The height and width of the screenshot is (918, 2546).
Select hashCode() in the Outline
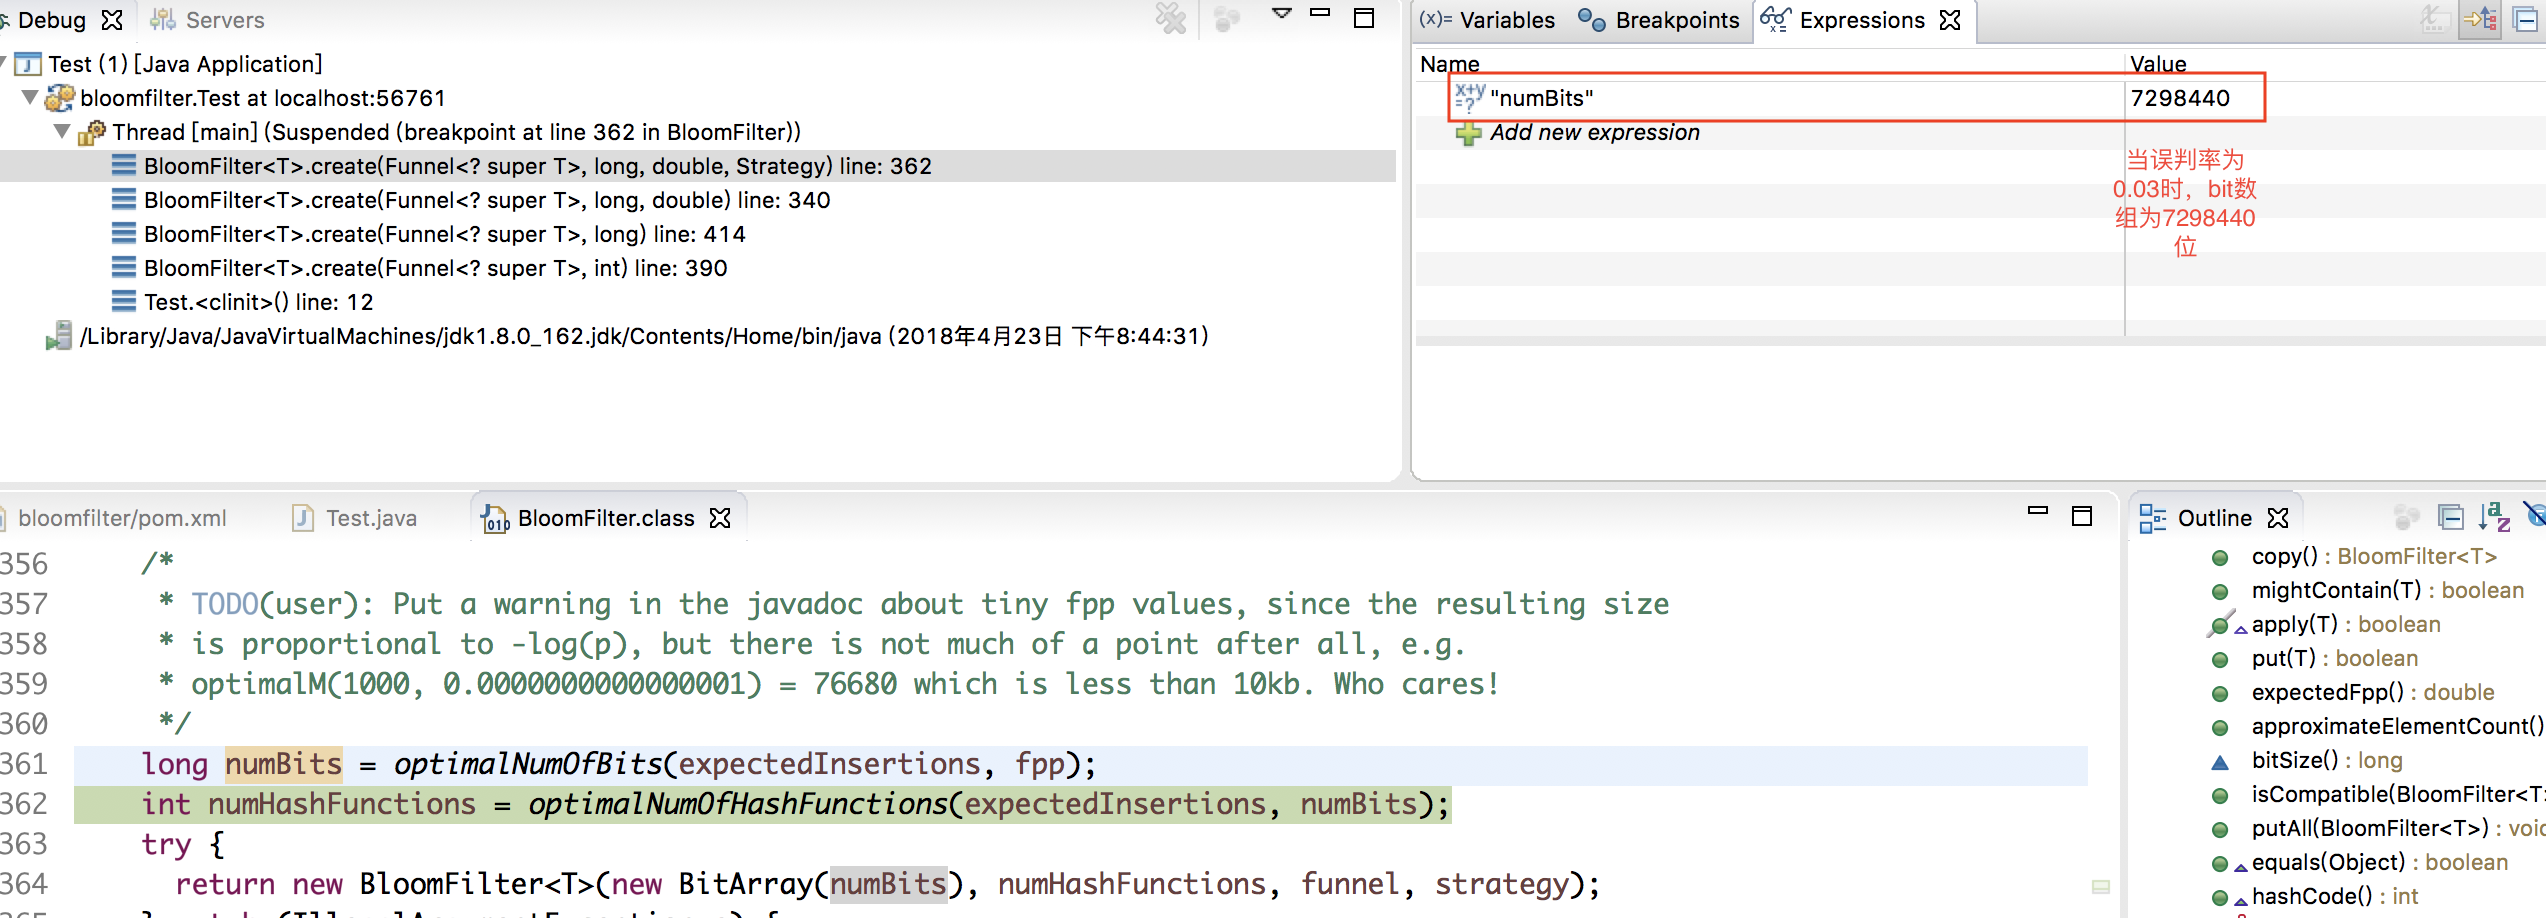pyautogui.click(x=2335, y=896)
